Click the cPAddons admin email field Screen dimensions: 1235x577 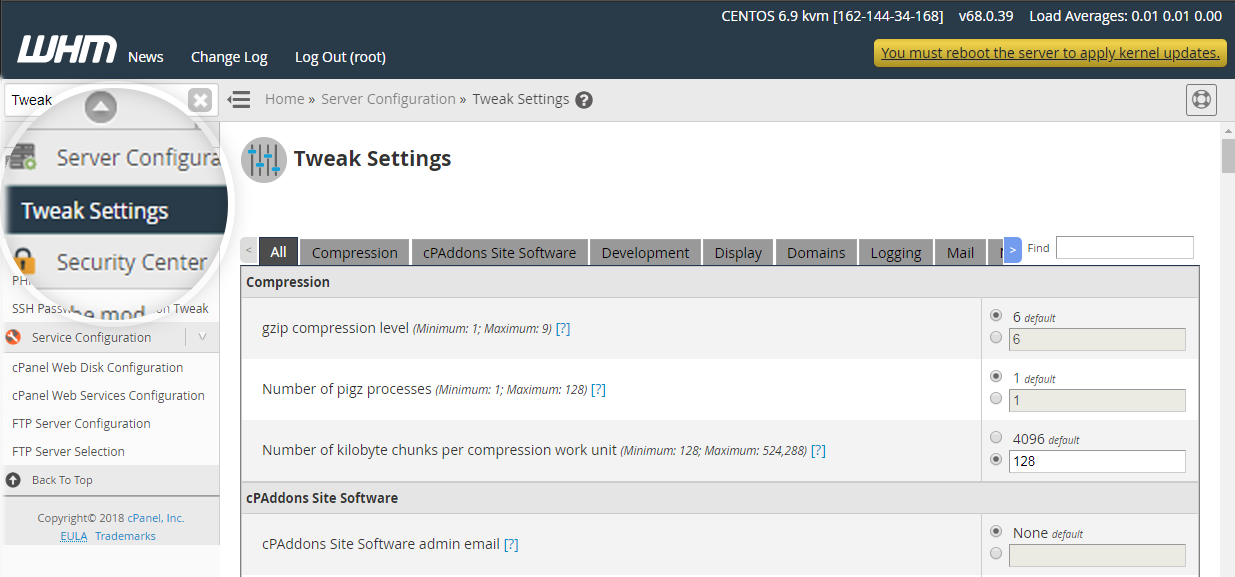pos(1097,555)
